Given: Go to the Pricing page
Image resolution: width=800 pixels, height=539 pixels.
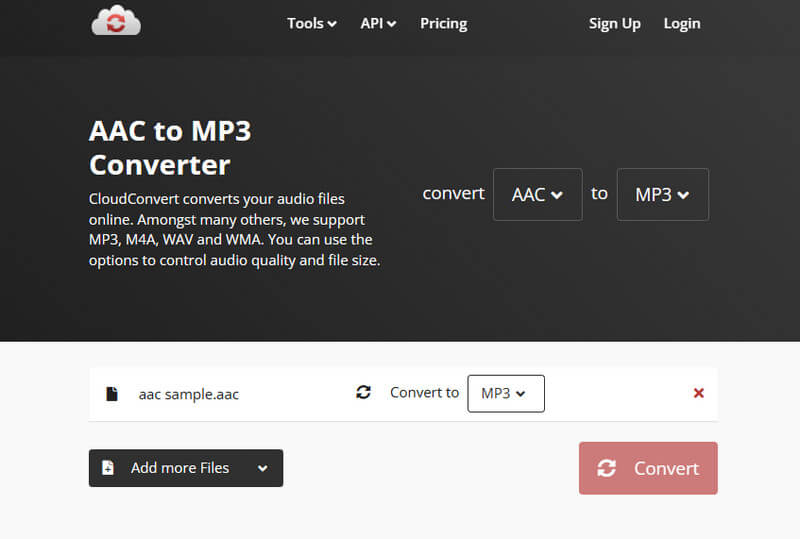Looking at the screenshot, I should (x=443, y=23).
